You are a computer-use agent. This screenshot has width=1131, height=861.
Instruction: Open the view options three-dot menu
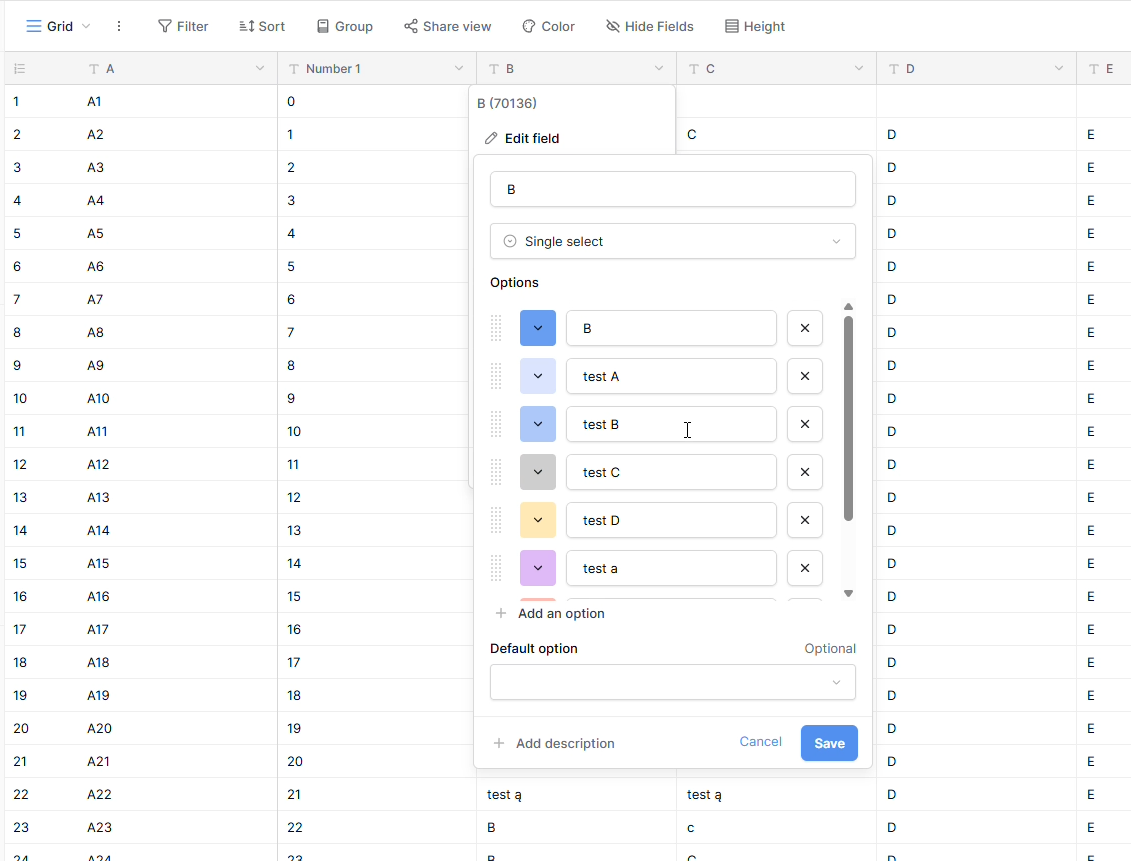119,27
